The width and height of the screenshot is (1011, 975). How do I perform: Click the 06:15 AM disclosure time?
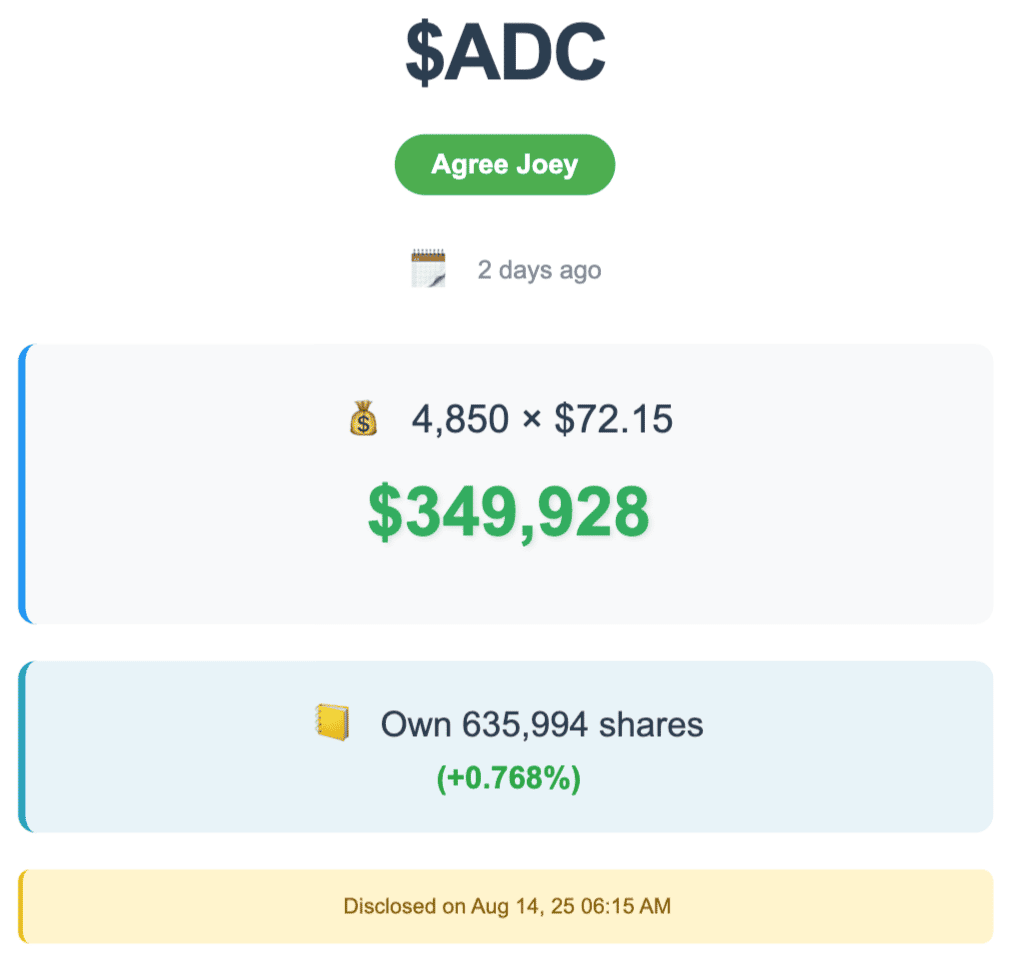[x=625, y=906]
